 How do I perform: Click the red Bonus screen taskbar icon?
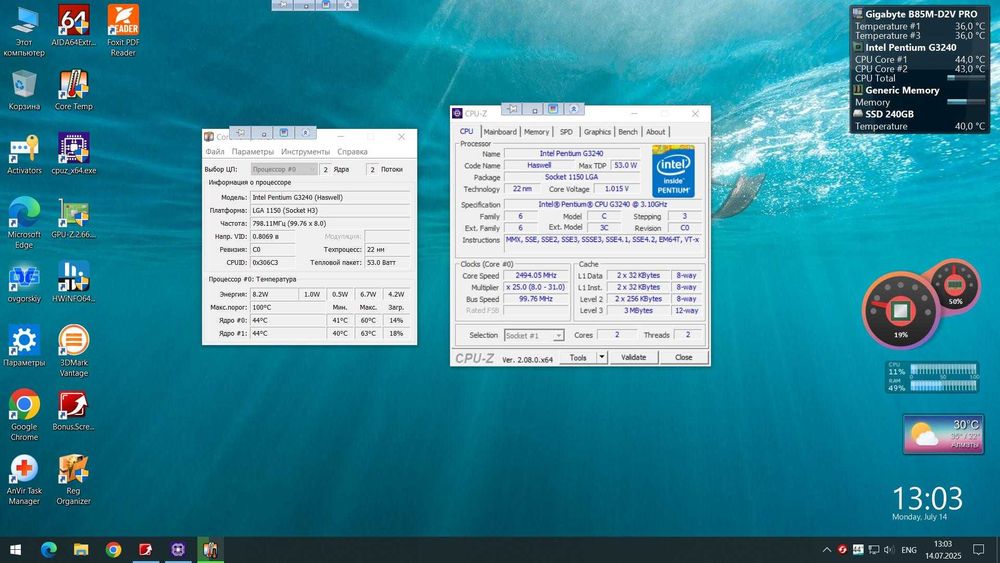click(x=145, y=550)
